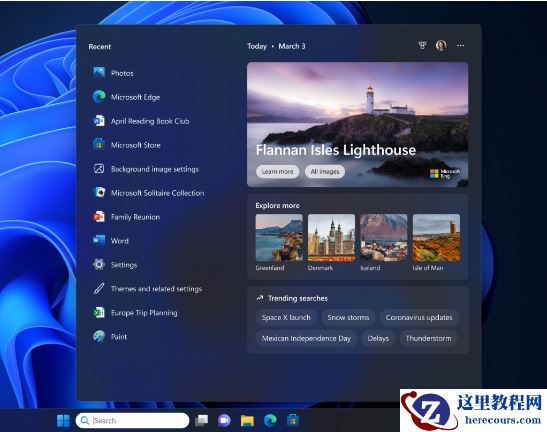
Task: Select the Thunderstorm trending search
Action: coord(428,338)
